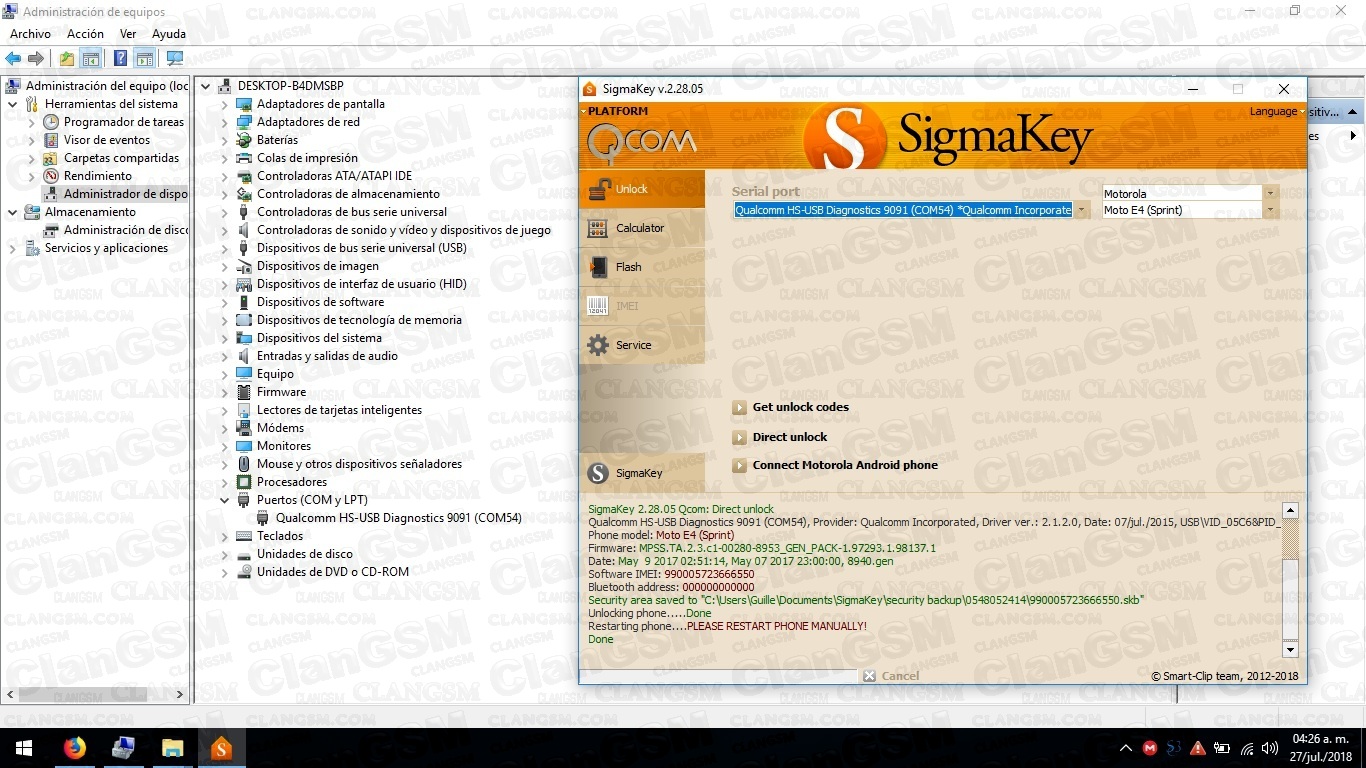Image resolution: width=1366 pixels, height=768 pixels.
Task: Expand the Teclados node
Action: [225, 536]
